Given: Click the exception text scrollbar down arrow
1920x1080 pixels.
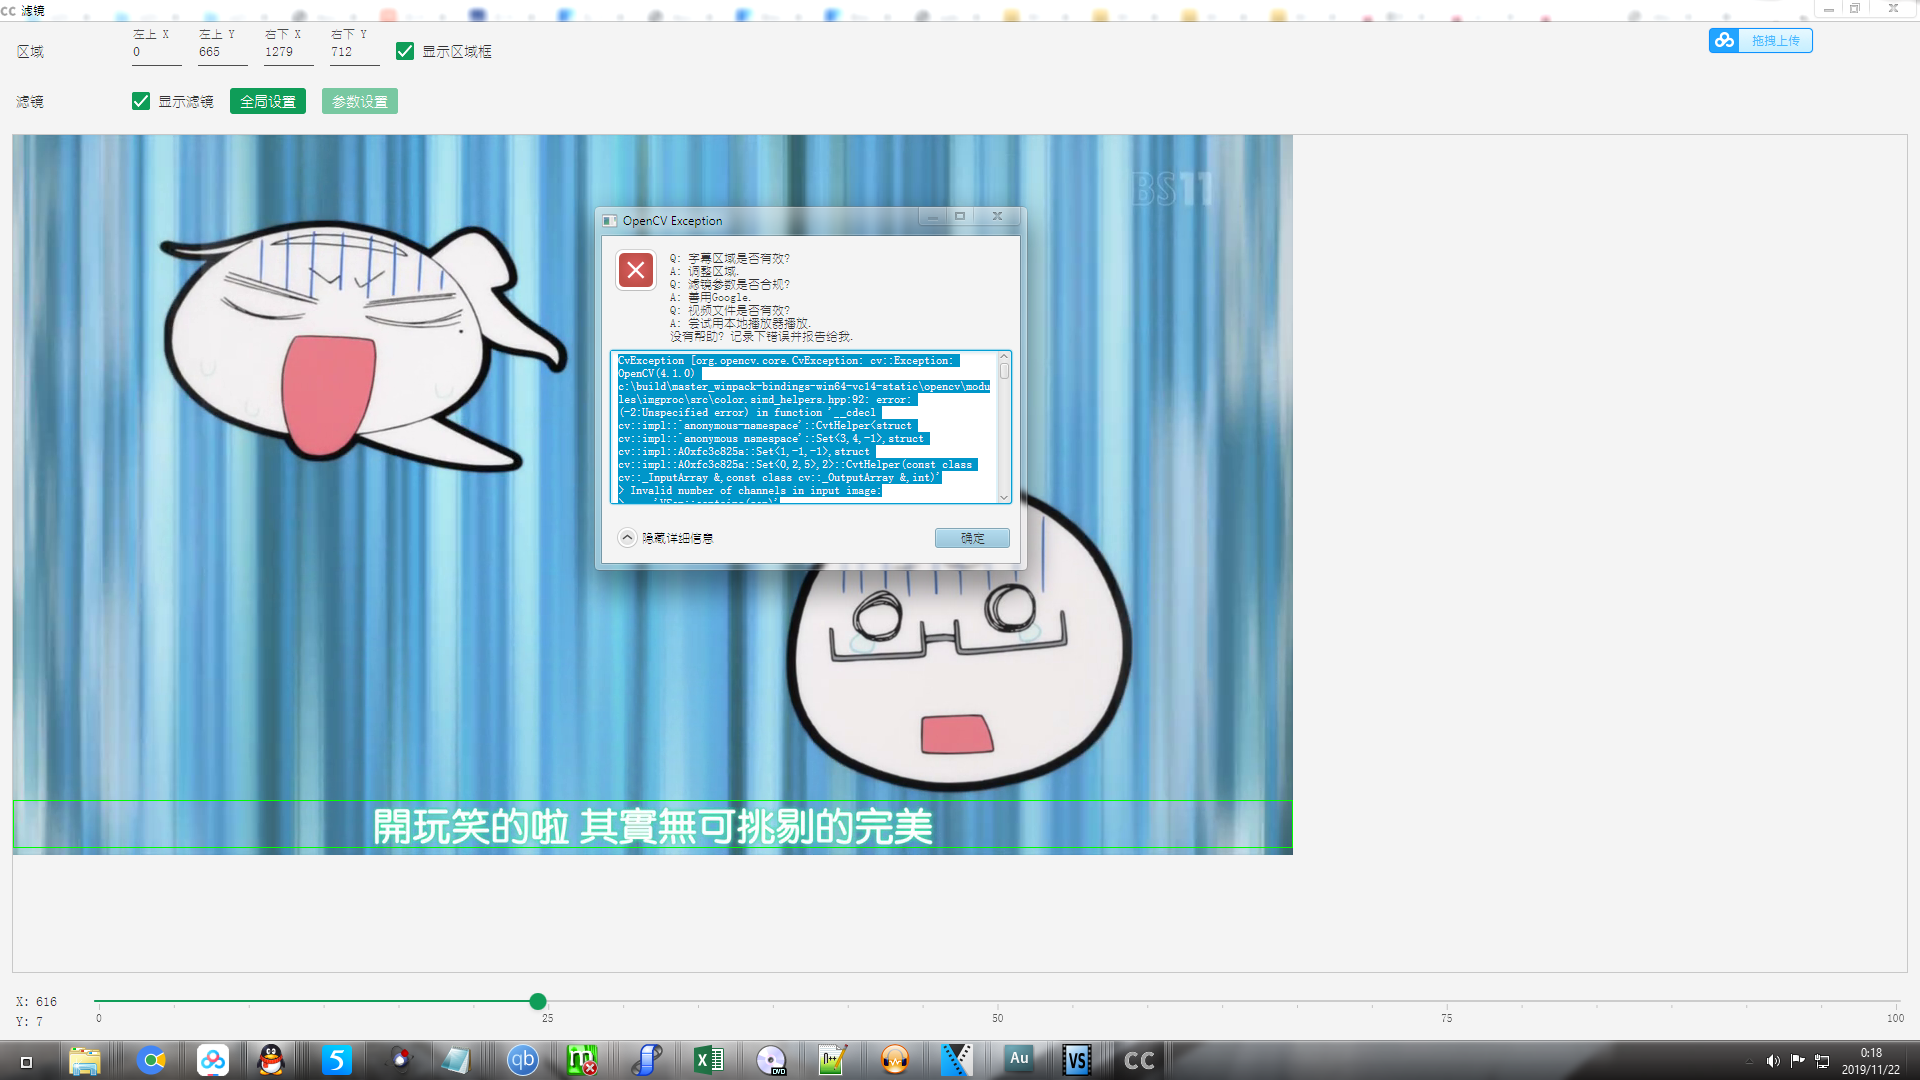Looking at the screenshot, I should pyautogui.click(x=1004, y=497).
